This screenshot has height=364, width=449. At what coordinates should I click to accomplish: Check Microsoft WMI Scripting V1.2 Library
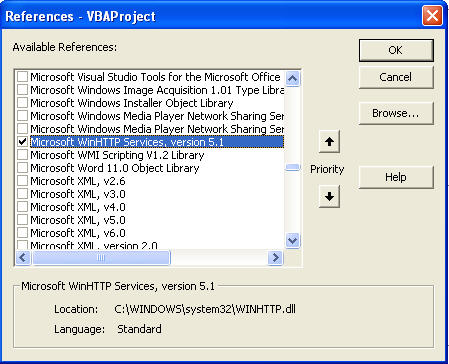(22, 155)
